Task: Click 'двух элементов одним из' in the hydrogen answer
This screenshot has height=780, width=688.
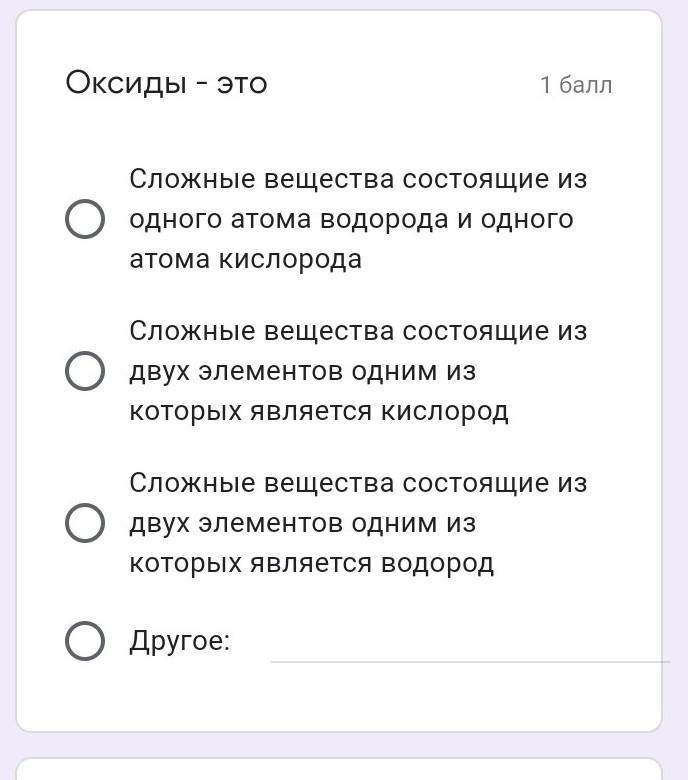Action: tap(302, 523)
